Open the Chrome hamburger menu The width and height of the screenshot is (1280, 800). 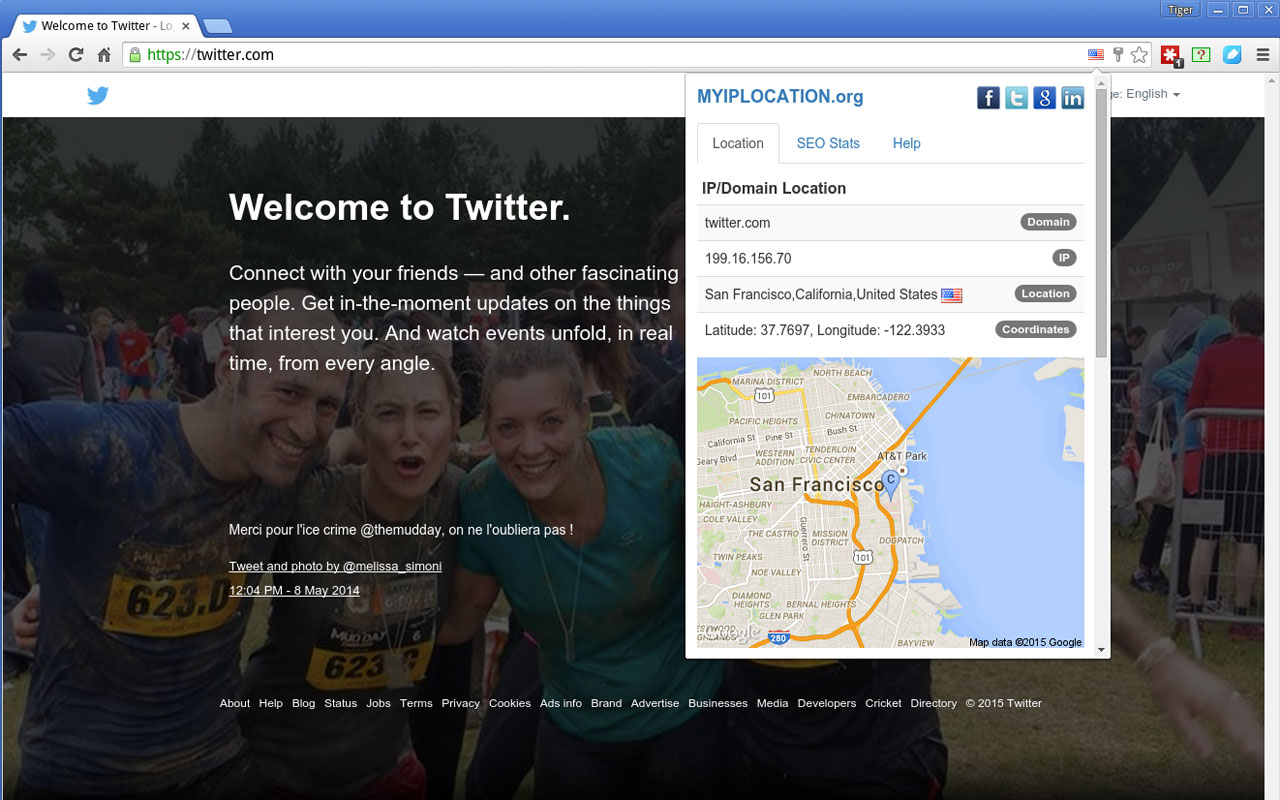1264,55
